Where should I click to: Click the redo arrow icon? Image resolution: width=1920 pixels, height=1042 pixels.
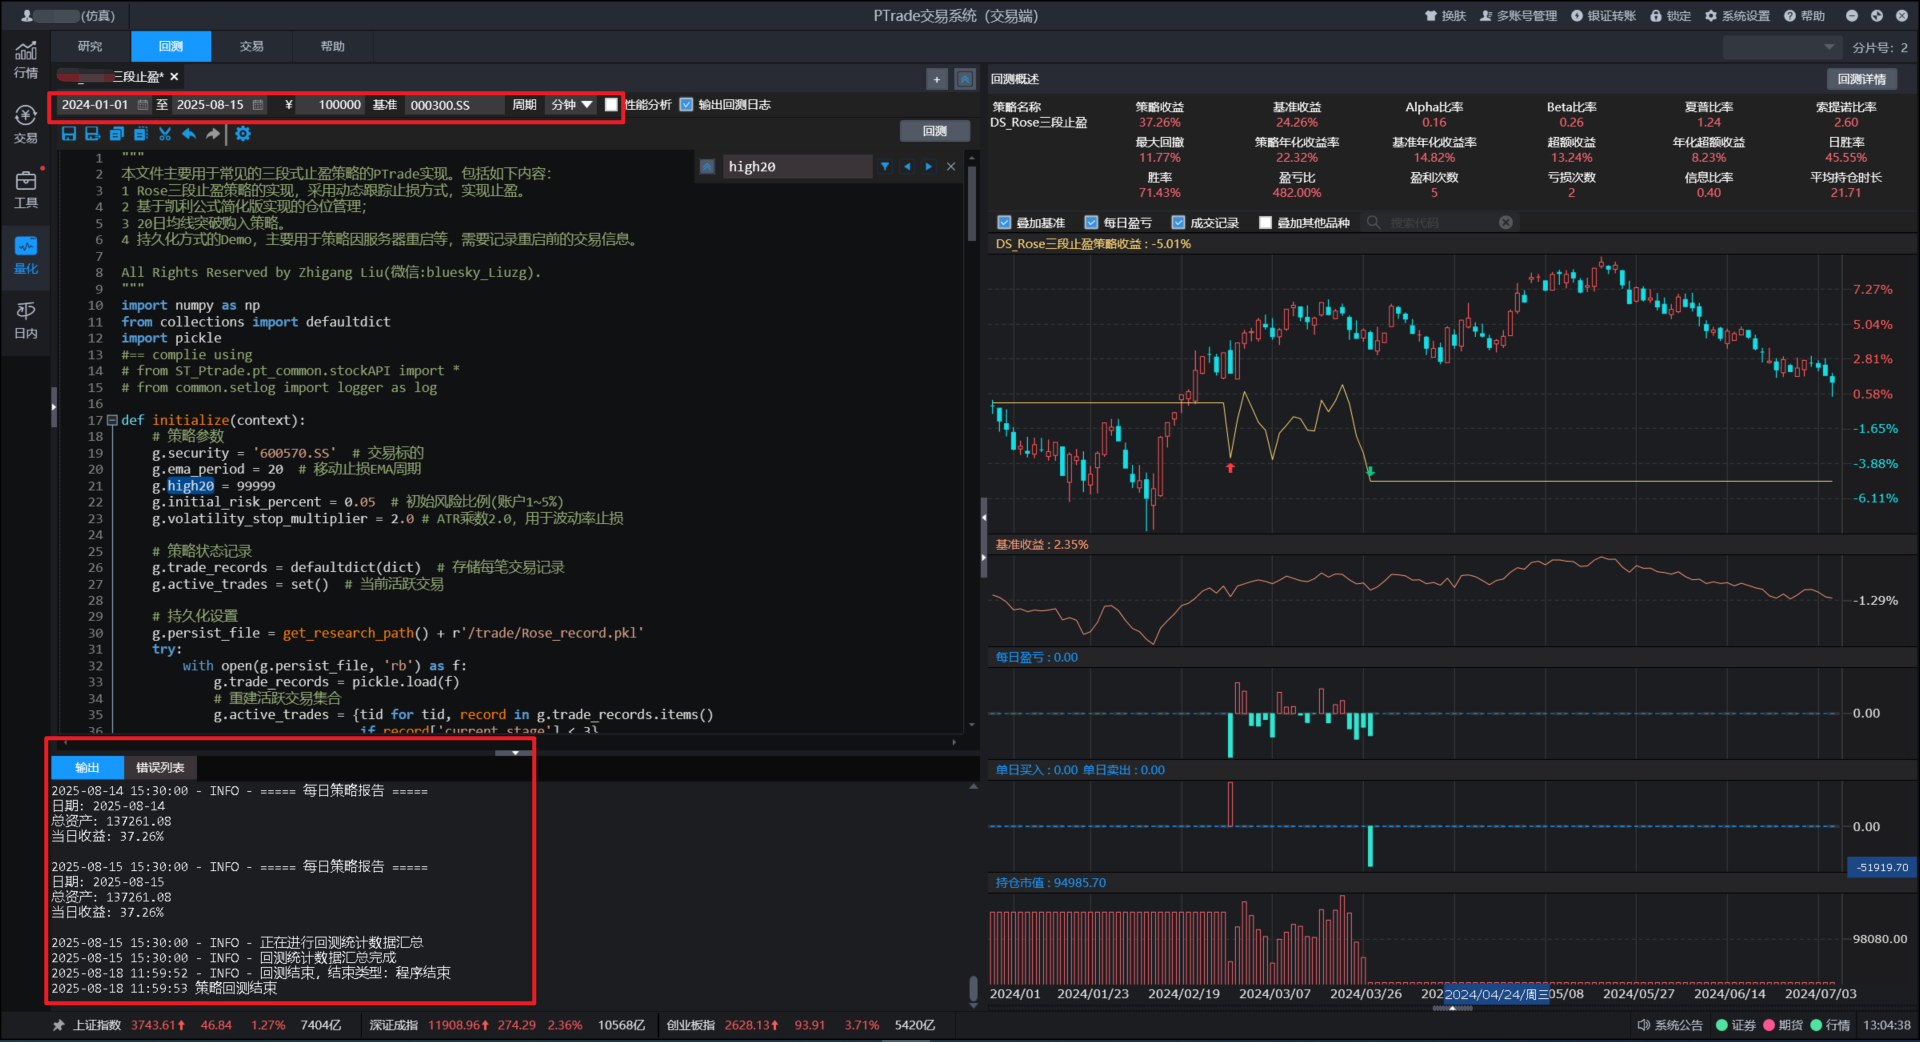point(213,134)
